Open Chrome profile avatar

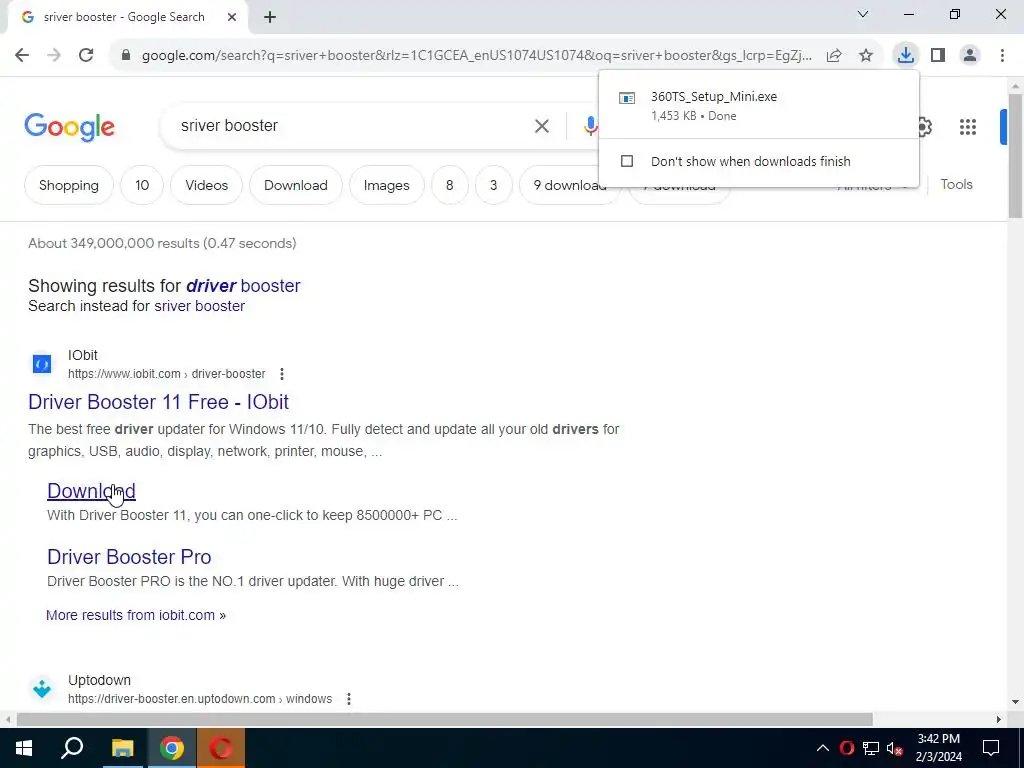[970, 55]
